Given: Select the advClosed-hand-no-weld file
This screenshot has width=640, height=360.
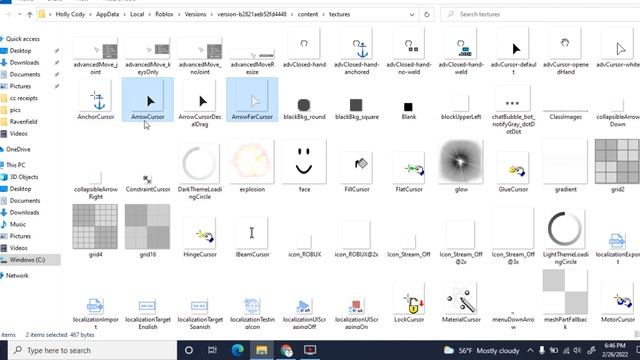Looking at the screenshot, I should [x=409, y=52].
